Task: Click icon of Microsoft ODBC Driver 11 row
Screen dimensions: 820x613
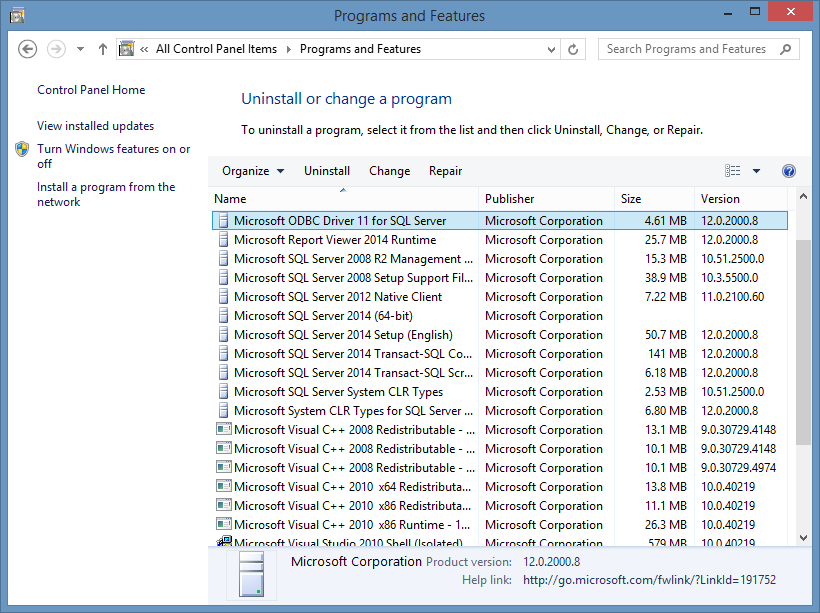Action: pos(223,221)
